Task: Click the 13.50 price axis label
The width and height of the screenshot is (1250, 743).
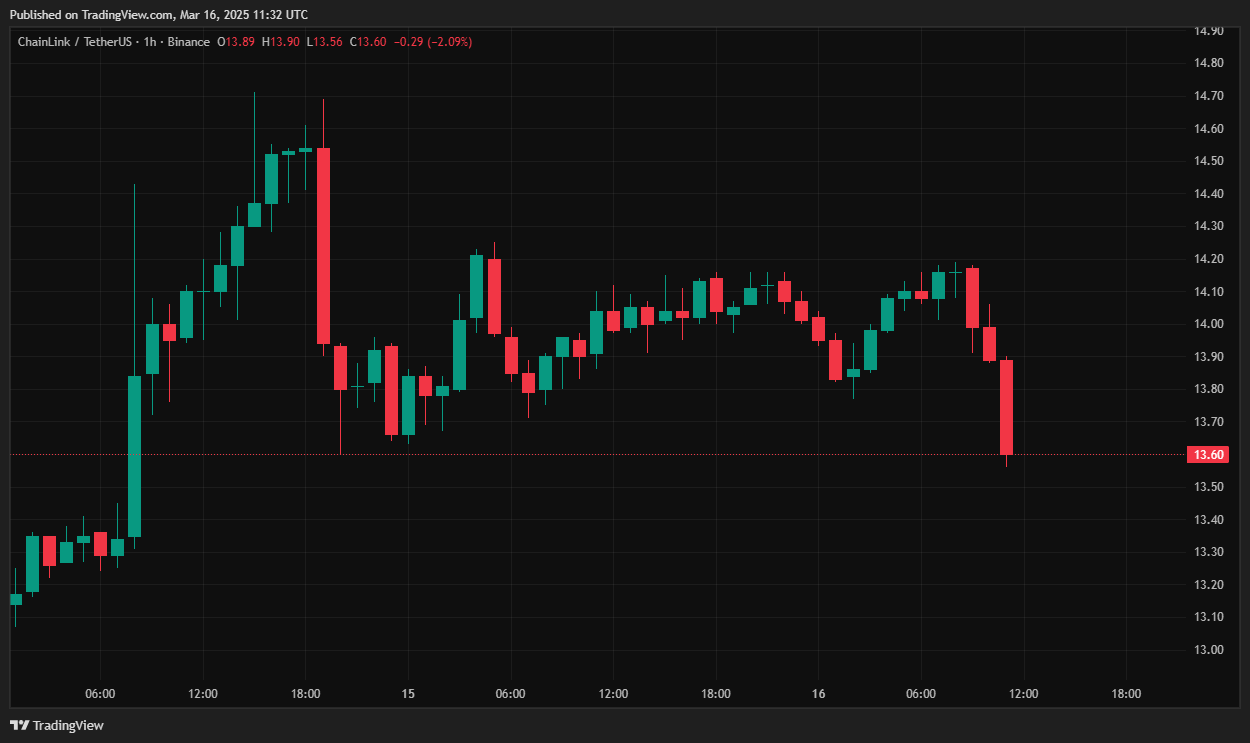Action: point(1209,487)
